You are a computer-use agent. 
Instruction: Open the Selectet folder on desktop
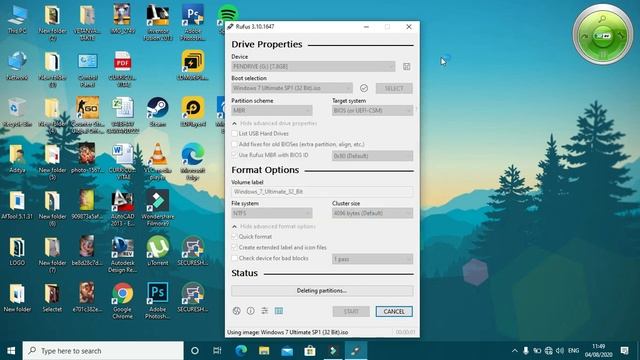[x=52, y=298]
